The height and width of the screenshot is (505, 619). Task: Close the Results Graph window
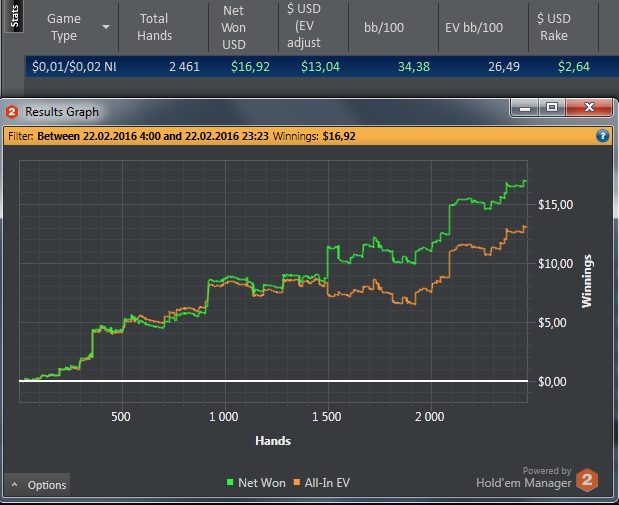589,107
